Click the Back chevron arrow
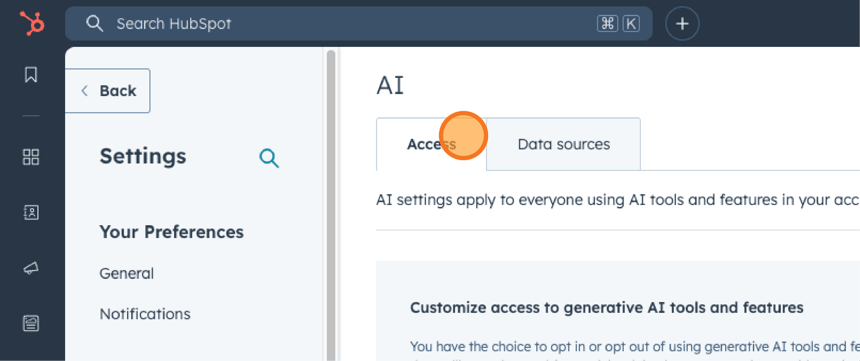Viewport: 860px width, 361px height. click(x=84, y=91)
